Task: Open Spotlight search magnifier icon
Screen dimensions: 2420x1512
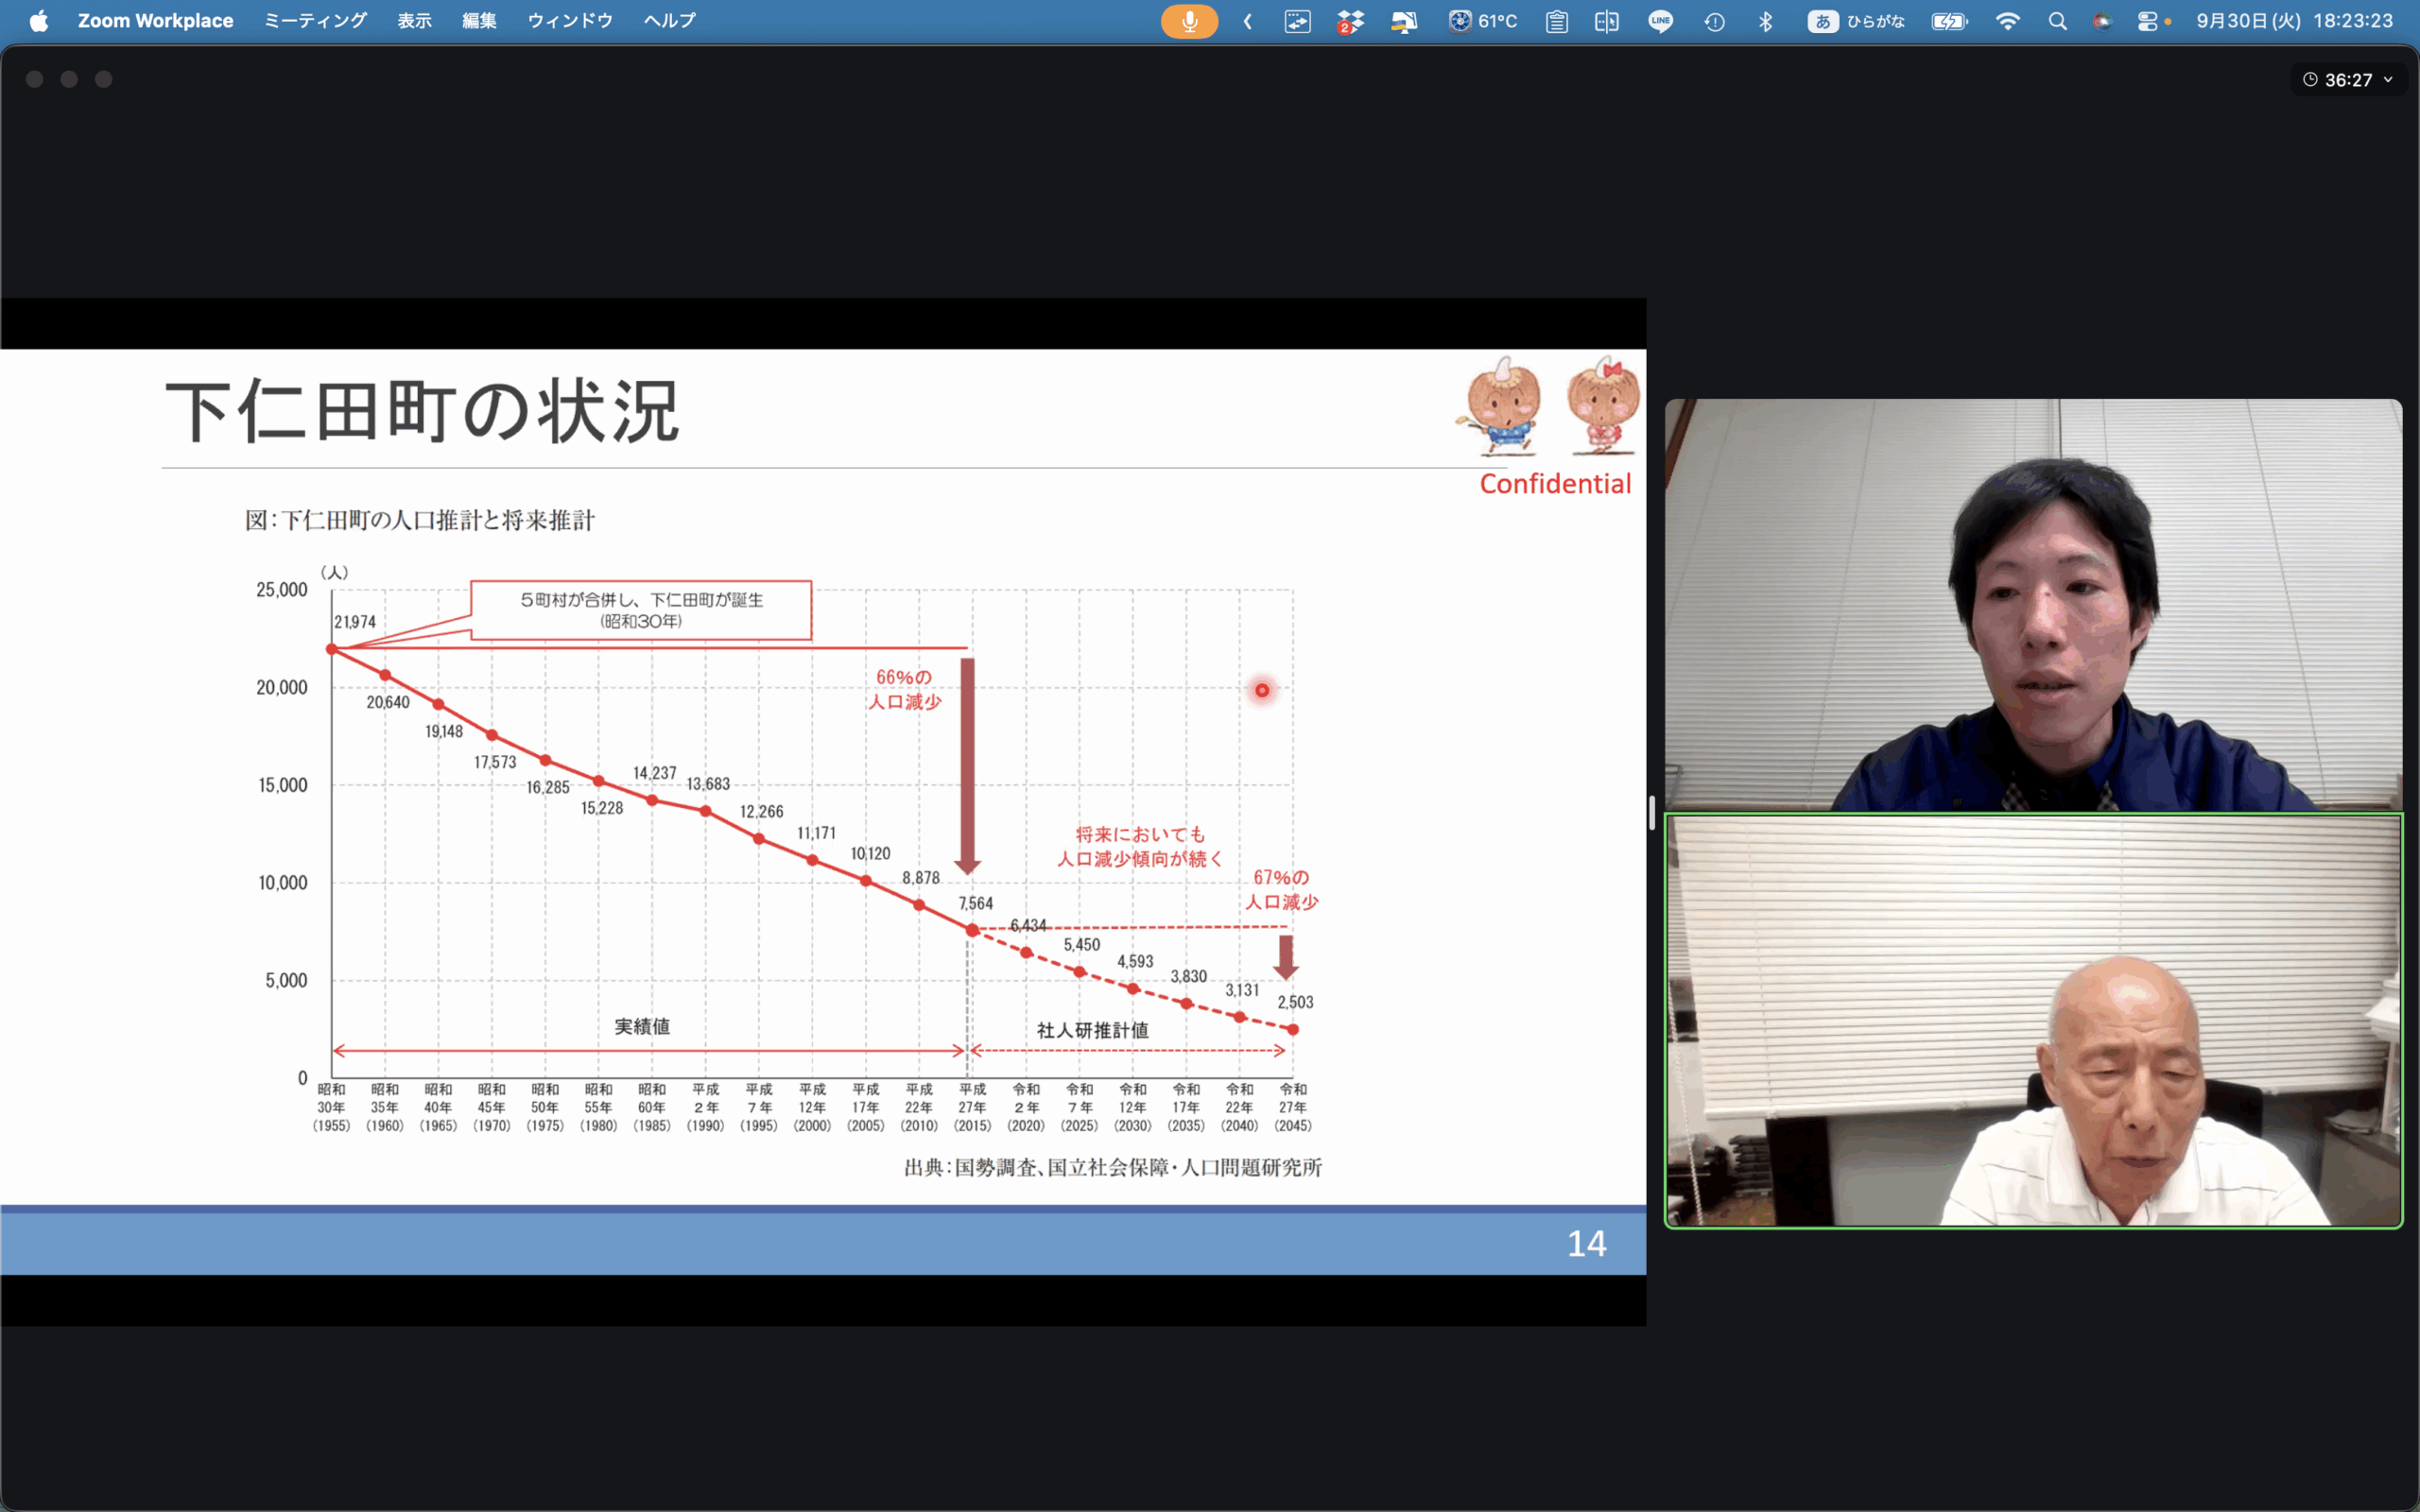Action: tap(2057, 21)
